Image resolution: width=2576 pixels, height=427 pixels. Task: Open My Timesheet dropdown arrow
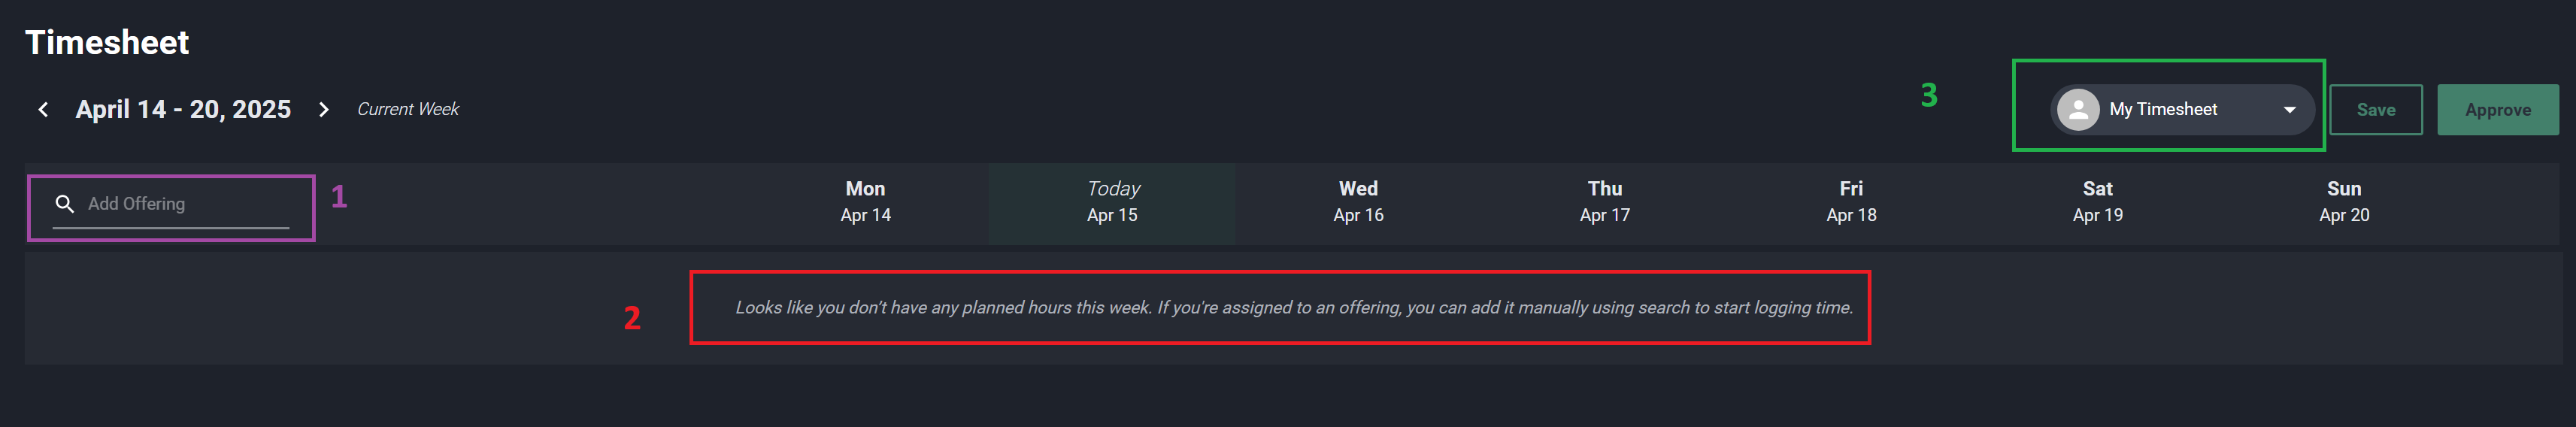(x=2289, y=110)
